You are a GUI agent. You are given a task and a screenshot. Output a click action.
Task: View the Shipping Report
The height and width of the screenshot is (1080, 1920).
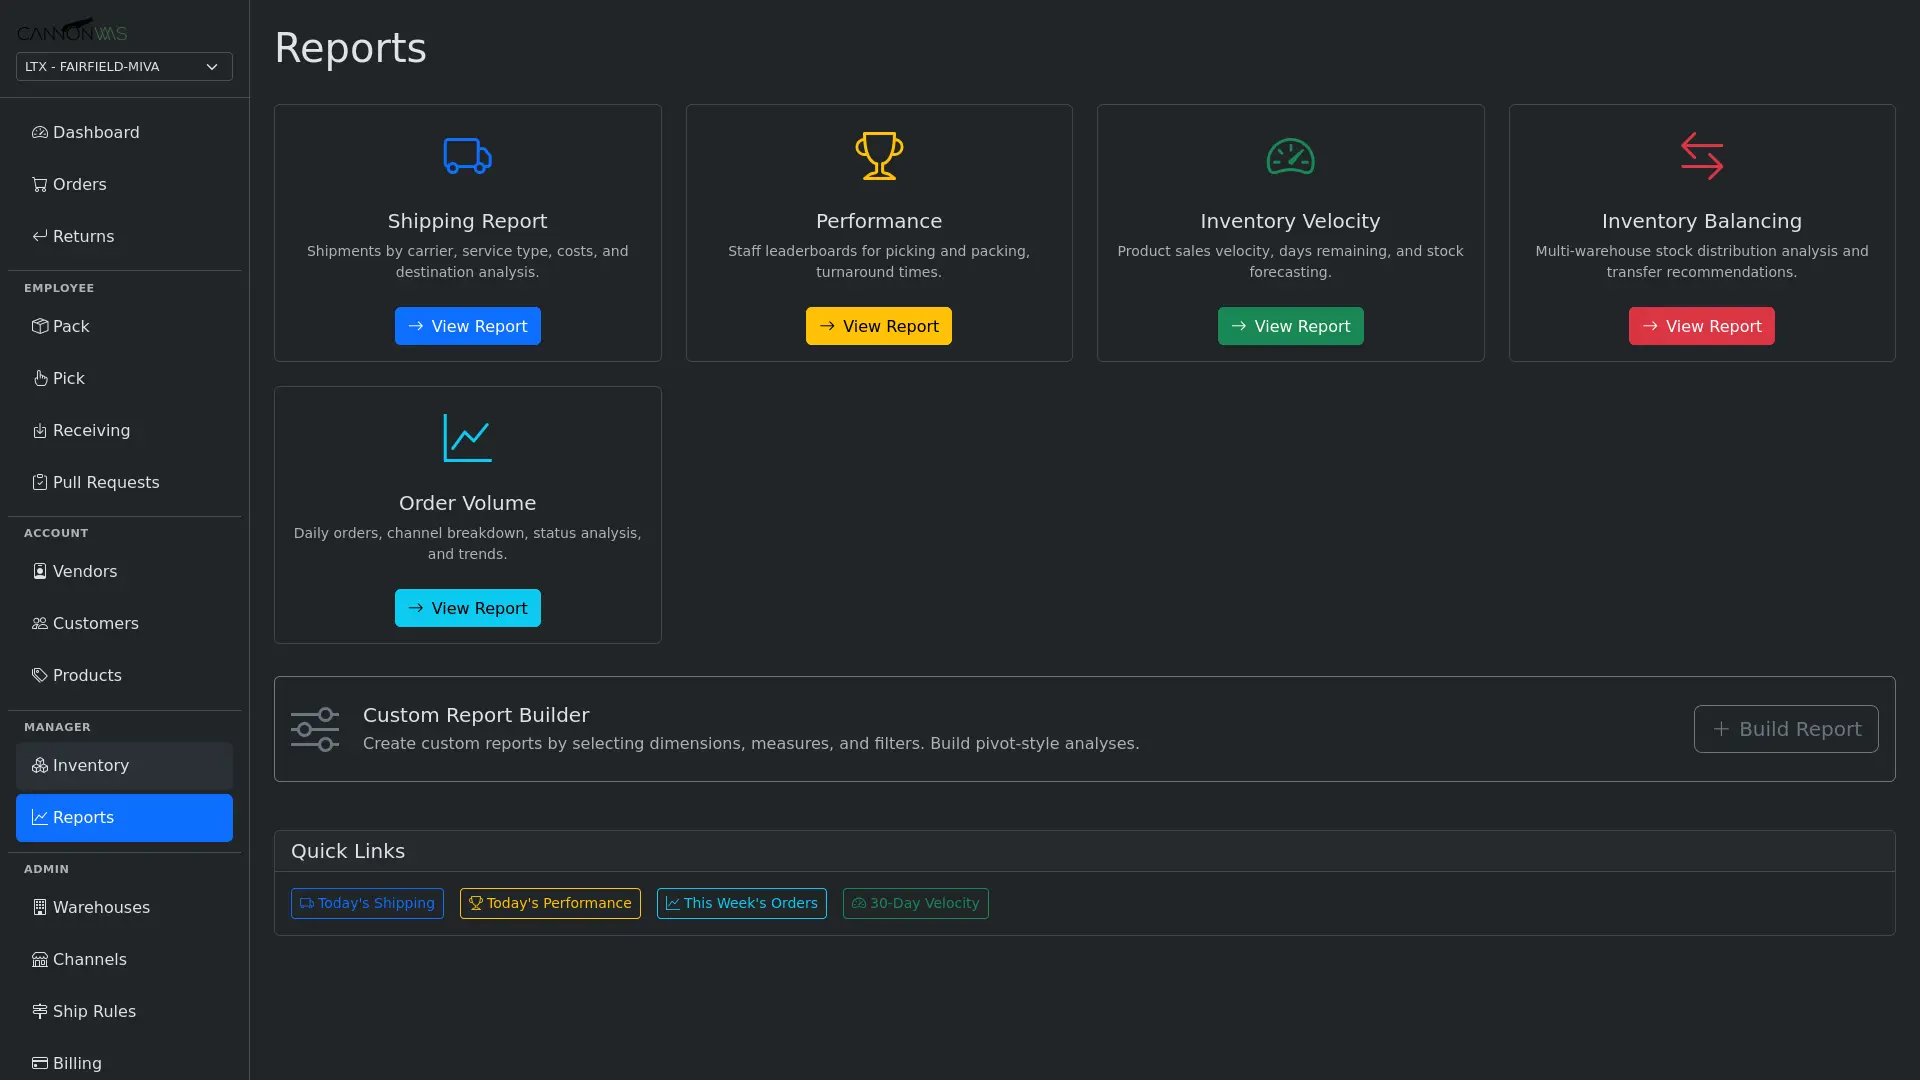pyautogui.click(x=467, y=325)
